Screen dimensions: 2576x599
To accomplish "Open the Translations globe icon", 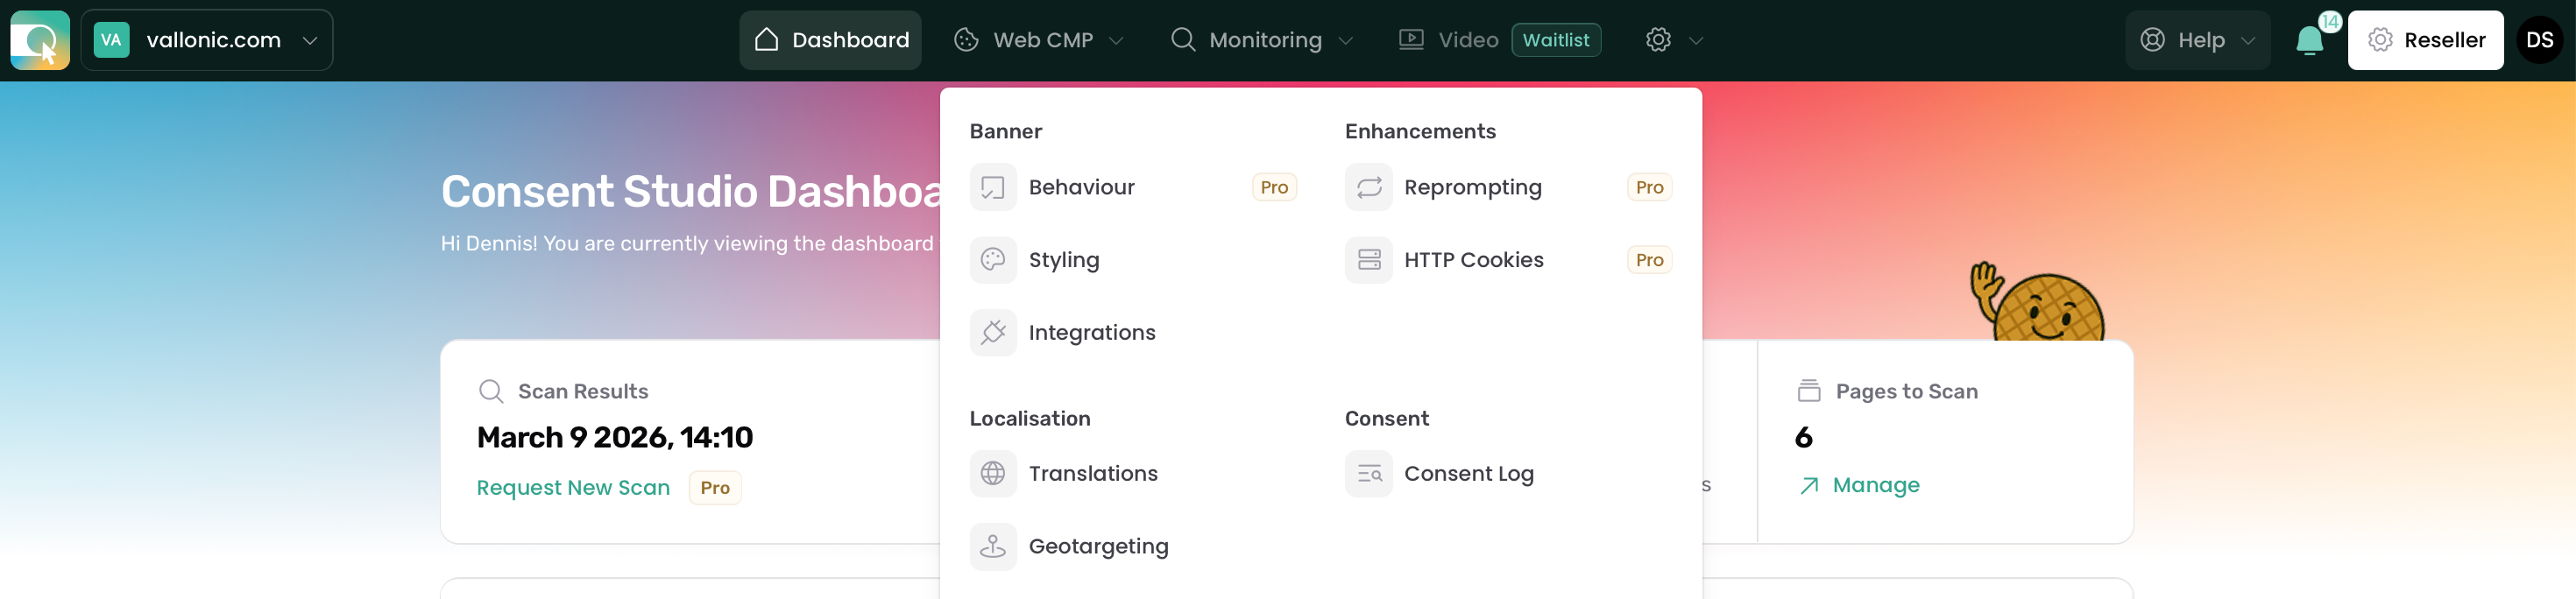I will click(x=992, y=473).
